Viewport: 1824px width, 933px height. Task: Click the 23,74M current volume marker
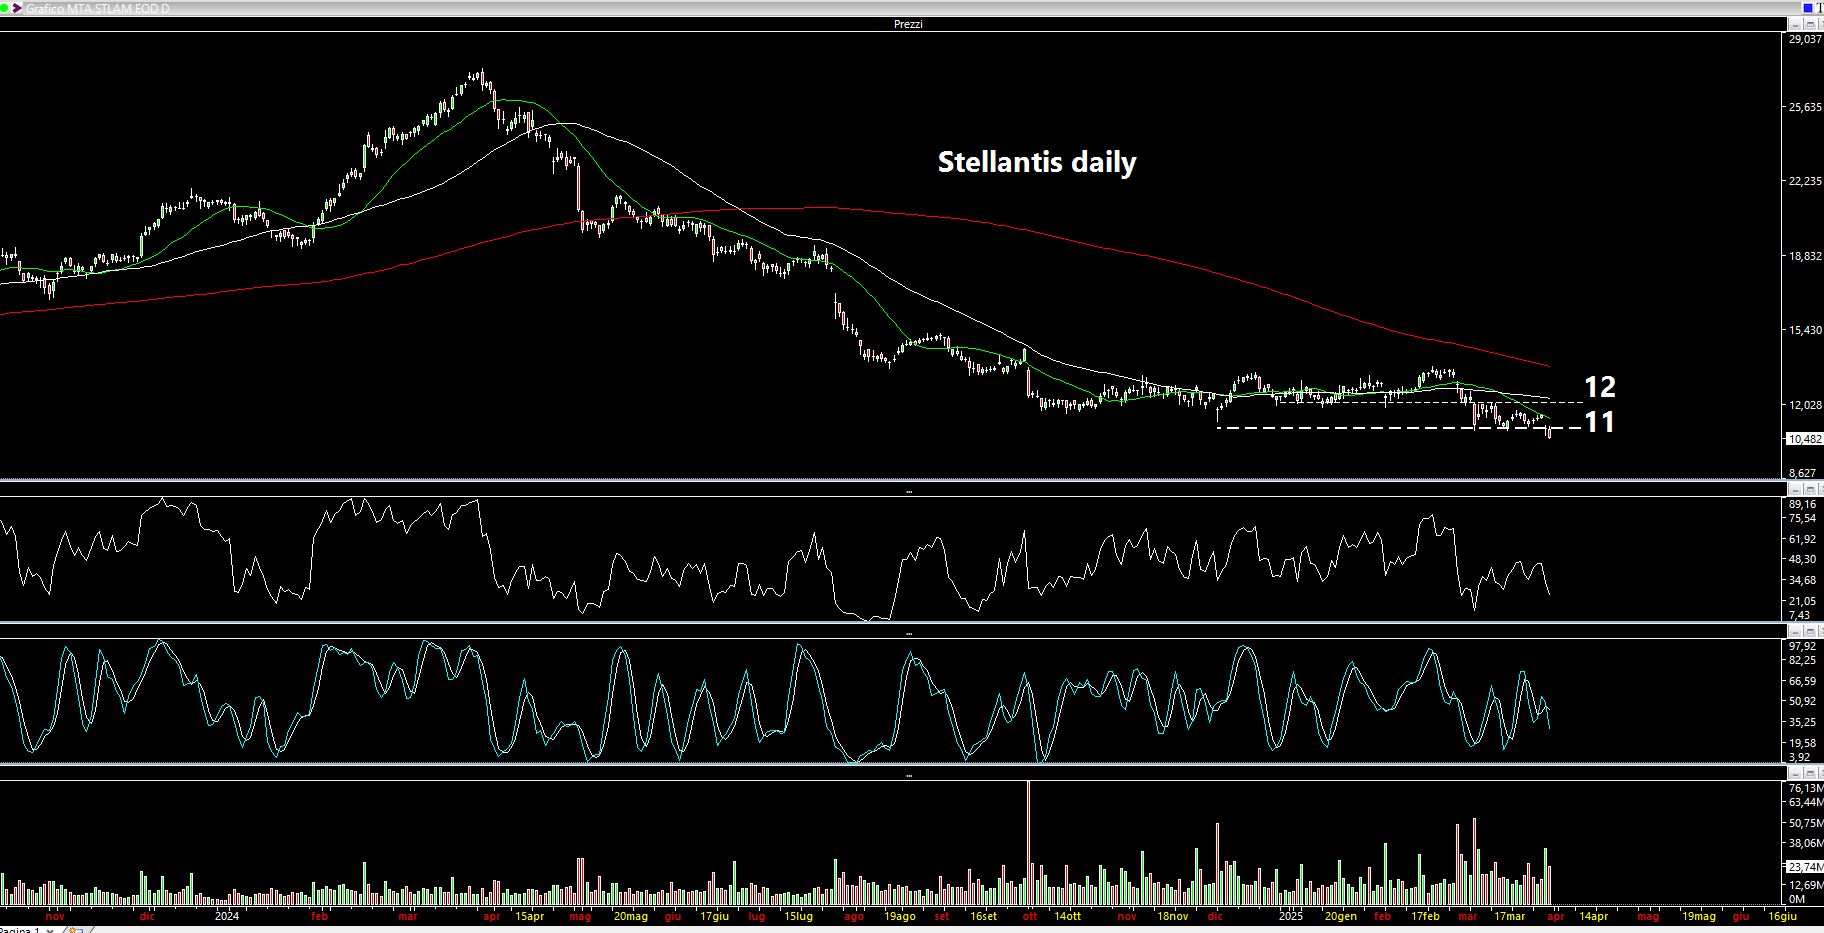(x=1805, y=867)
